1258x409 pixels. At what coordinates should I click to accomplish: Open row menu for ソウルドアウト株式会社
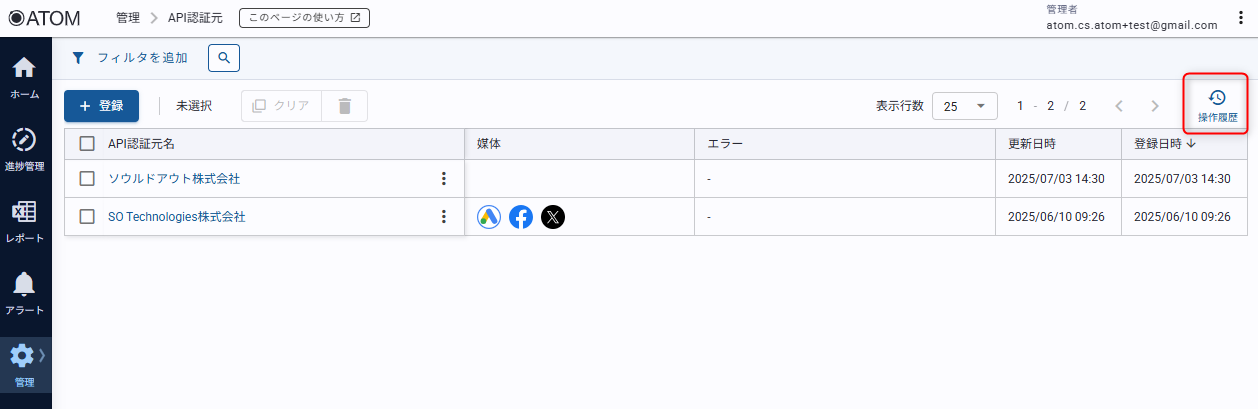click(x=444, y=179)
